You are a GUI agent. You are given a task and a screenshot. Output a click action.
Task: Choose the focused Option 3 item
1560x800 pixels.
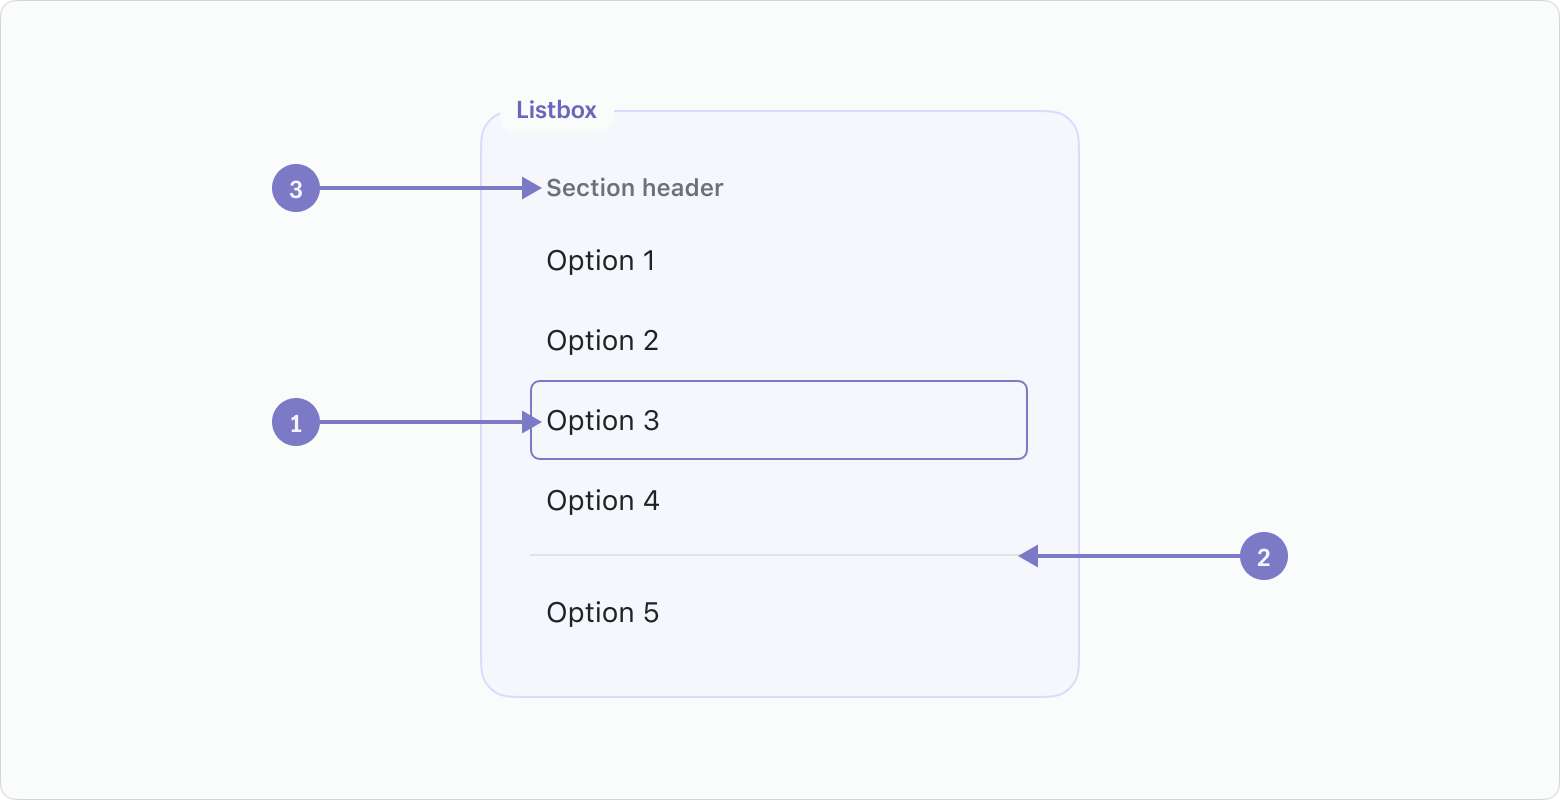[778, 420]
